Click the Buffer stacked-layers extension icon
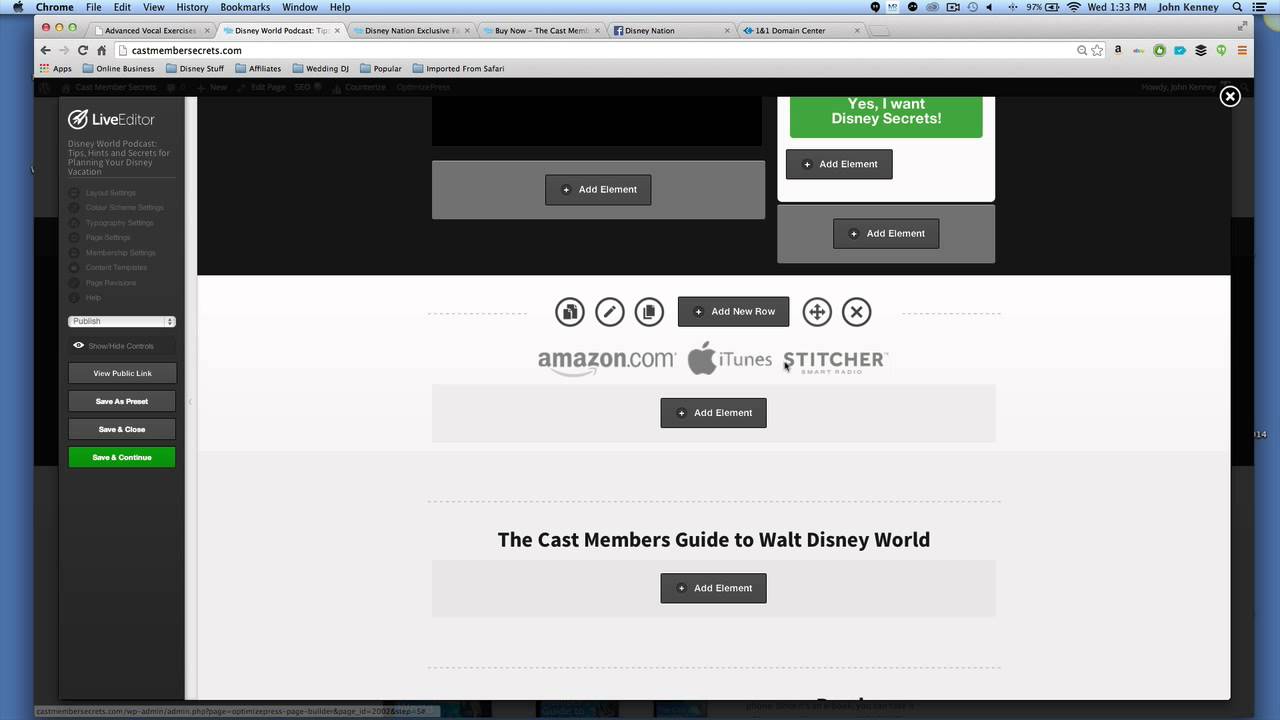Image resolution: width=1280 pixels, height=720 pixels. point(1201,50)
